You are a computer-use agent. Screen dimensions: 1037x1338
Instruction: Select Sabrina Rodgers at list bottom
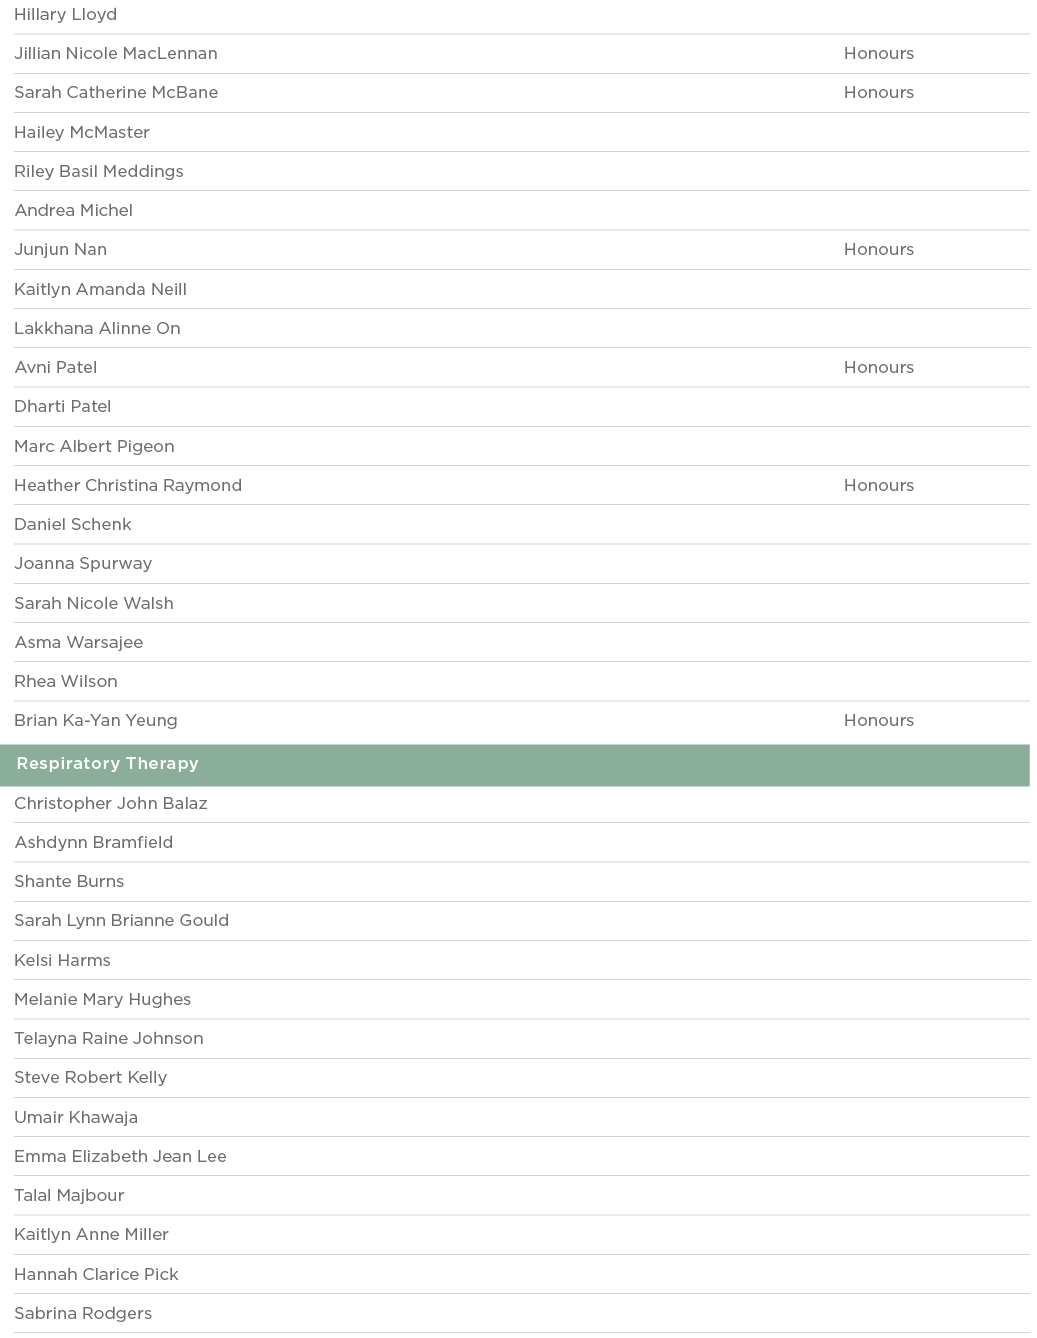(x=83, y=1314)
